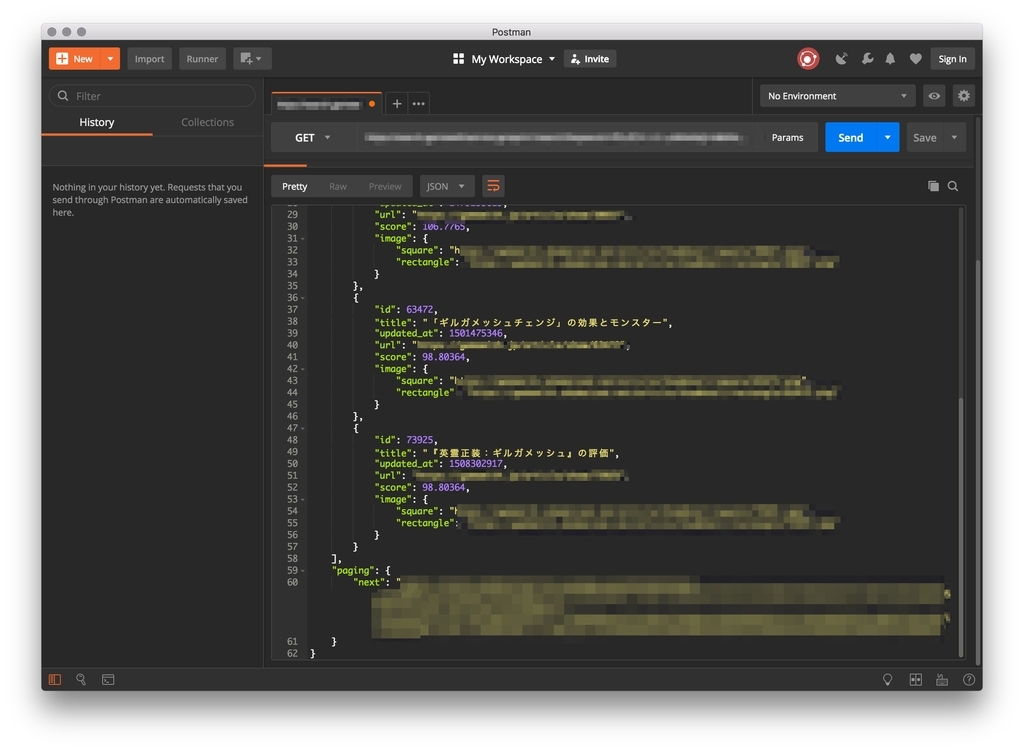Click the title string on line 49
This screenshot has height=750, width=1024.
[x=519, y=452]
